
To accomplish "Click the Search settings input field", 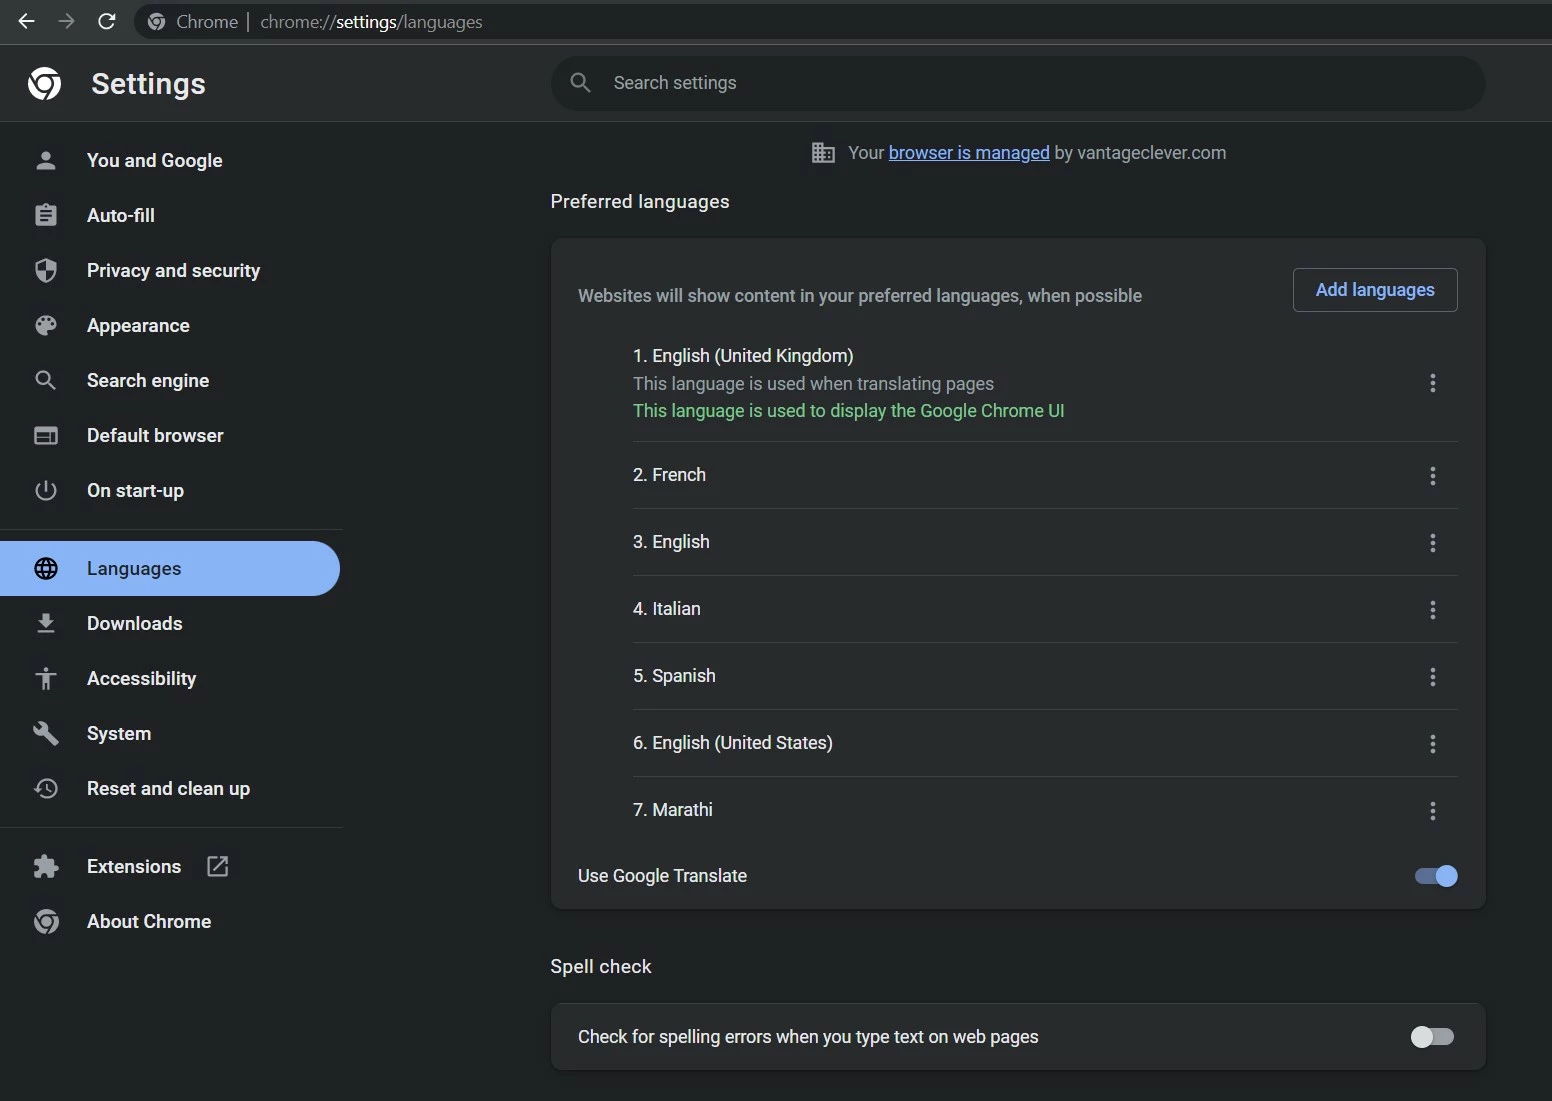I will tap(1018, 83).
